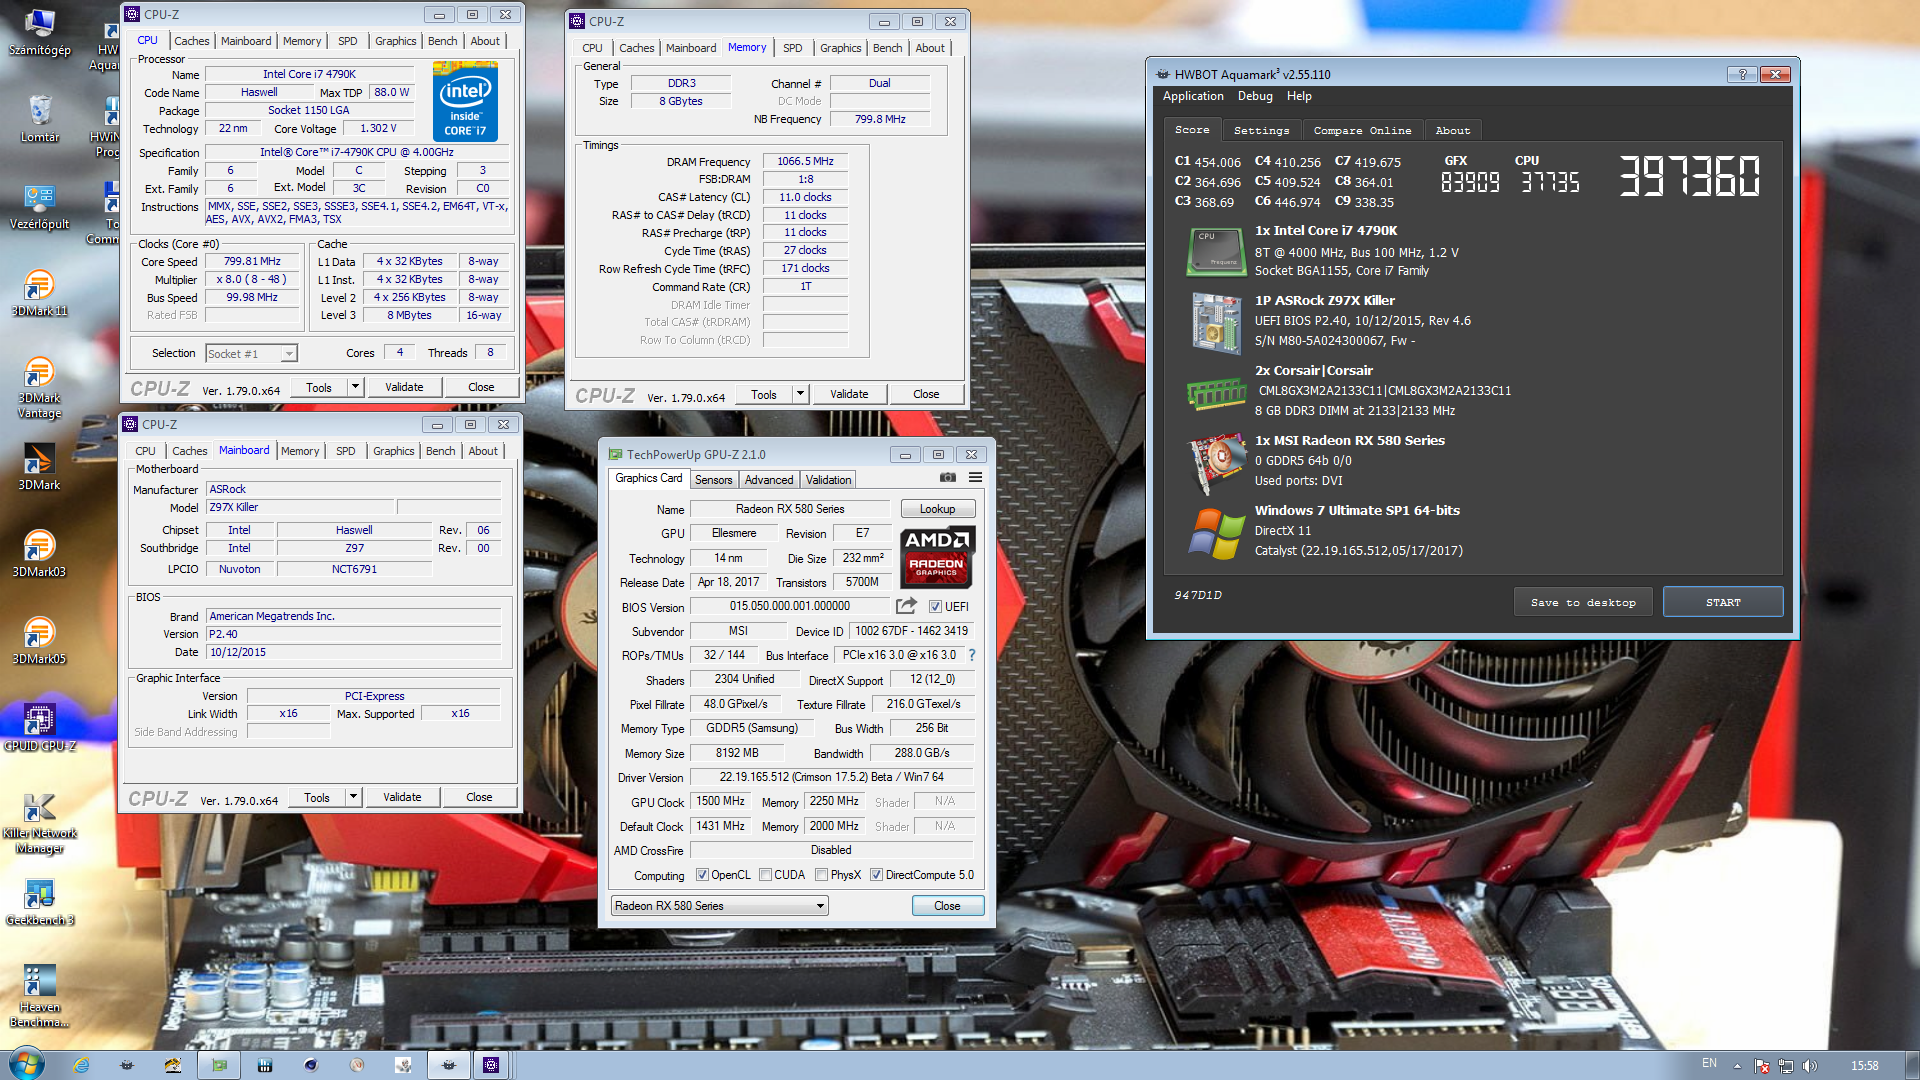Click the Intel Core i7 logo in CPU-Z

[465, 102]
